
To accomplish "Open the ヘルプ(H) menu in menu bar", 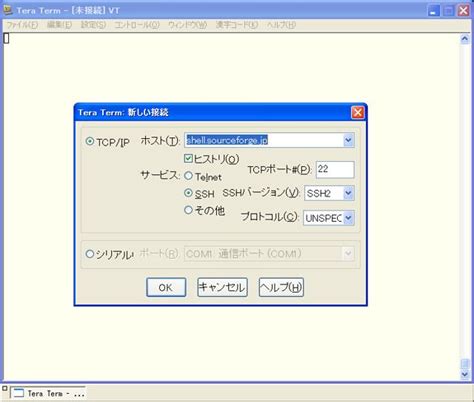I will 281,25.
